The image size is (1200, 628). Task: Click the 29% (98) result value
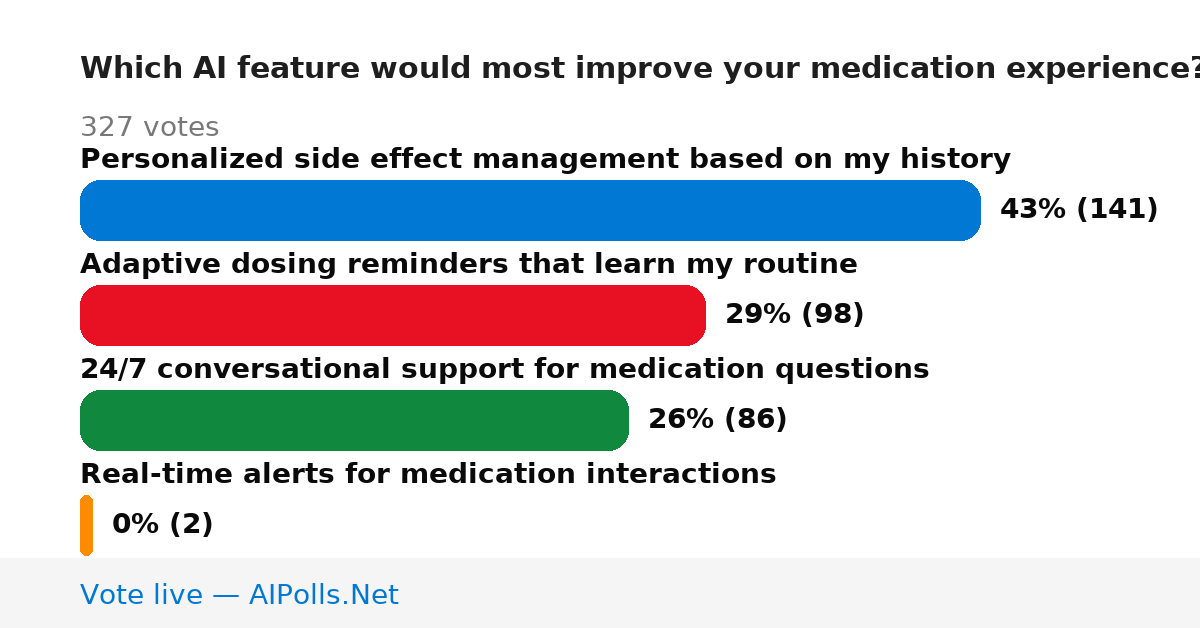coord(794,315)
